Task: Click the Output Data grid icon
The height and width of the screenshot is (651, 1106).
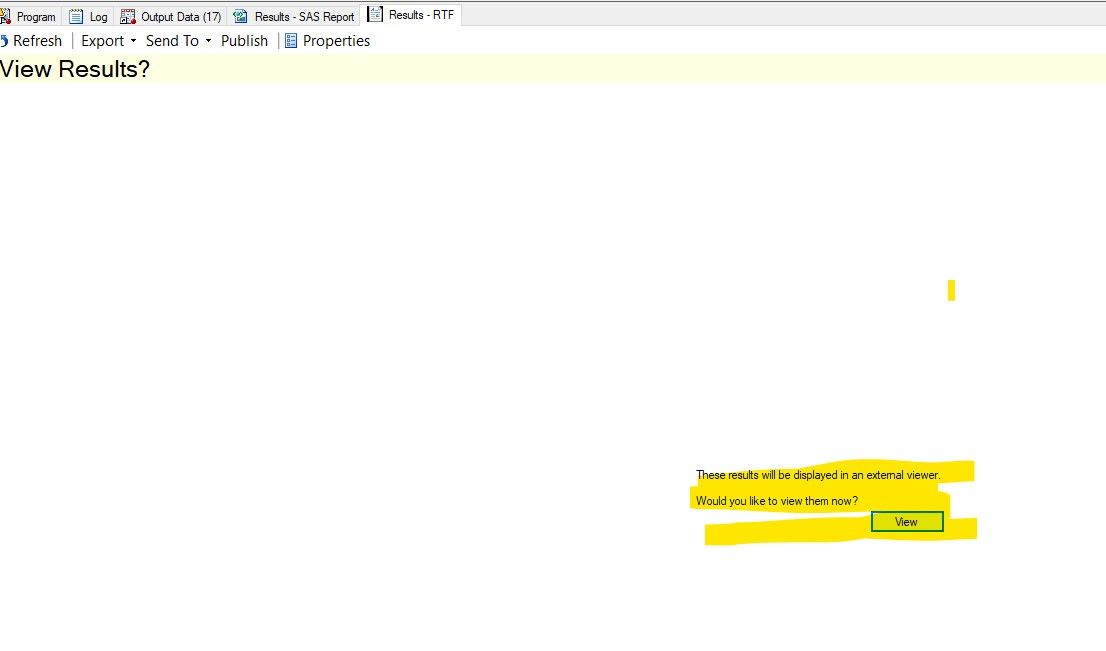Action: tap(127, 16)
